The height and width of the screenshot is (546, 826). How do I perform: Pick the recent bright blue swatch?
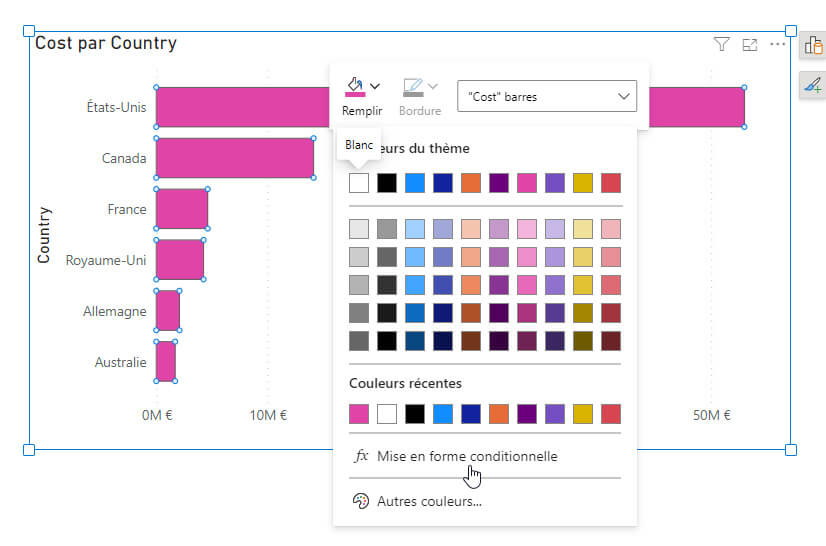443,414
